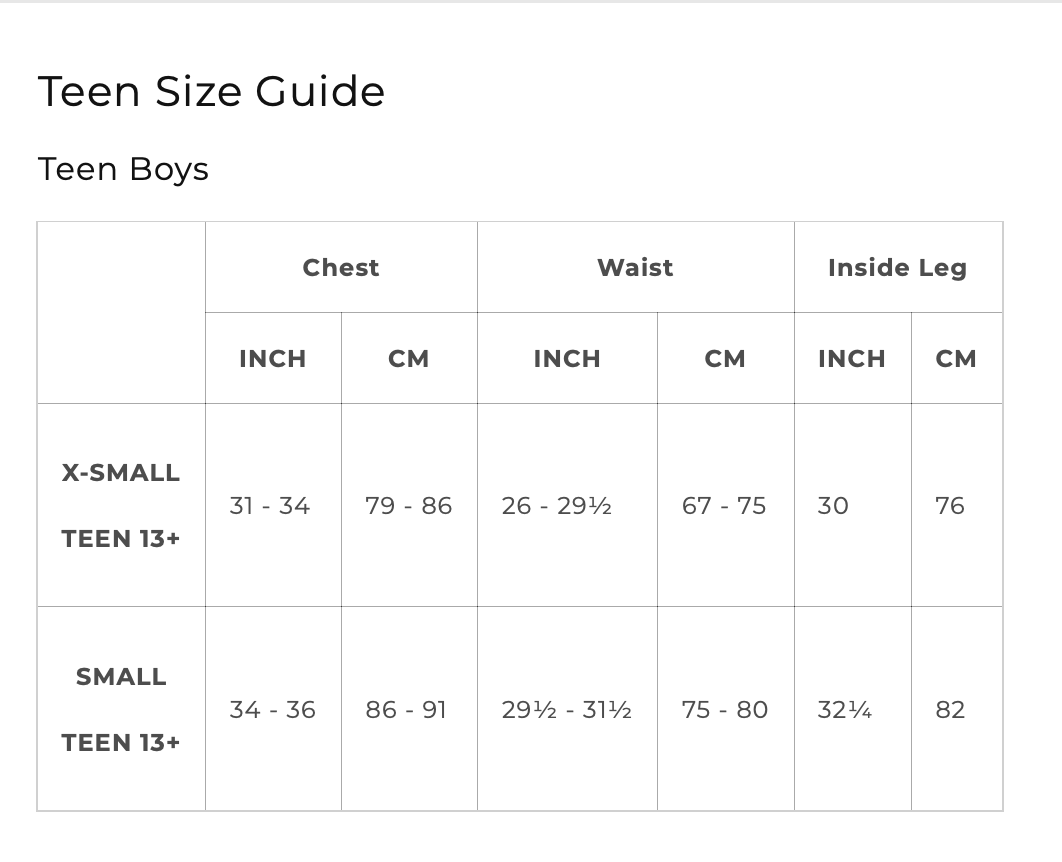Click the 75 - 80 waist cm cell
The width and height of the screenshot is (1062, 862).
(725, 710)
